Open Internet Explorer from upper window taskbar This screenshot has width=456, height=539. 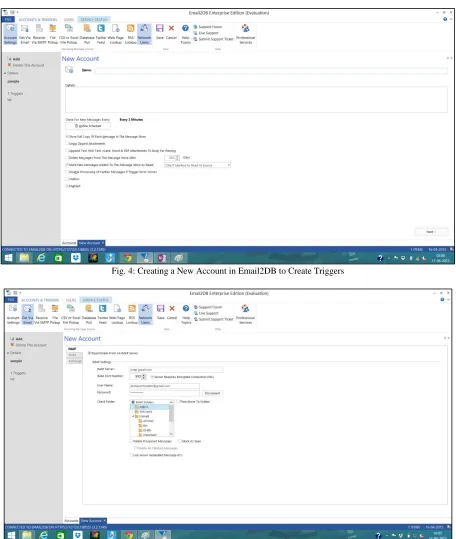41,257
